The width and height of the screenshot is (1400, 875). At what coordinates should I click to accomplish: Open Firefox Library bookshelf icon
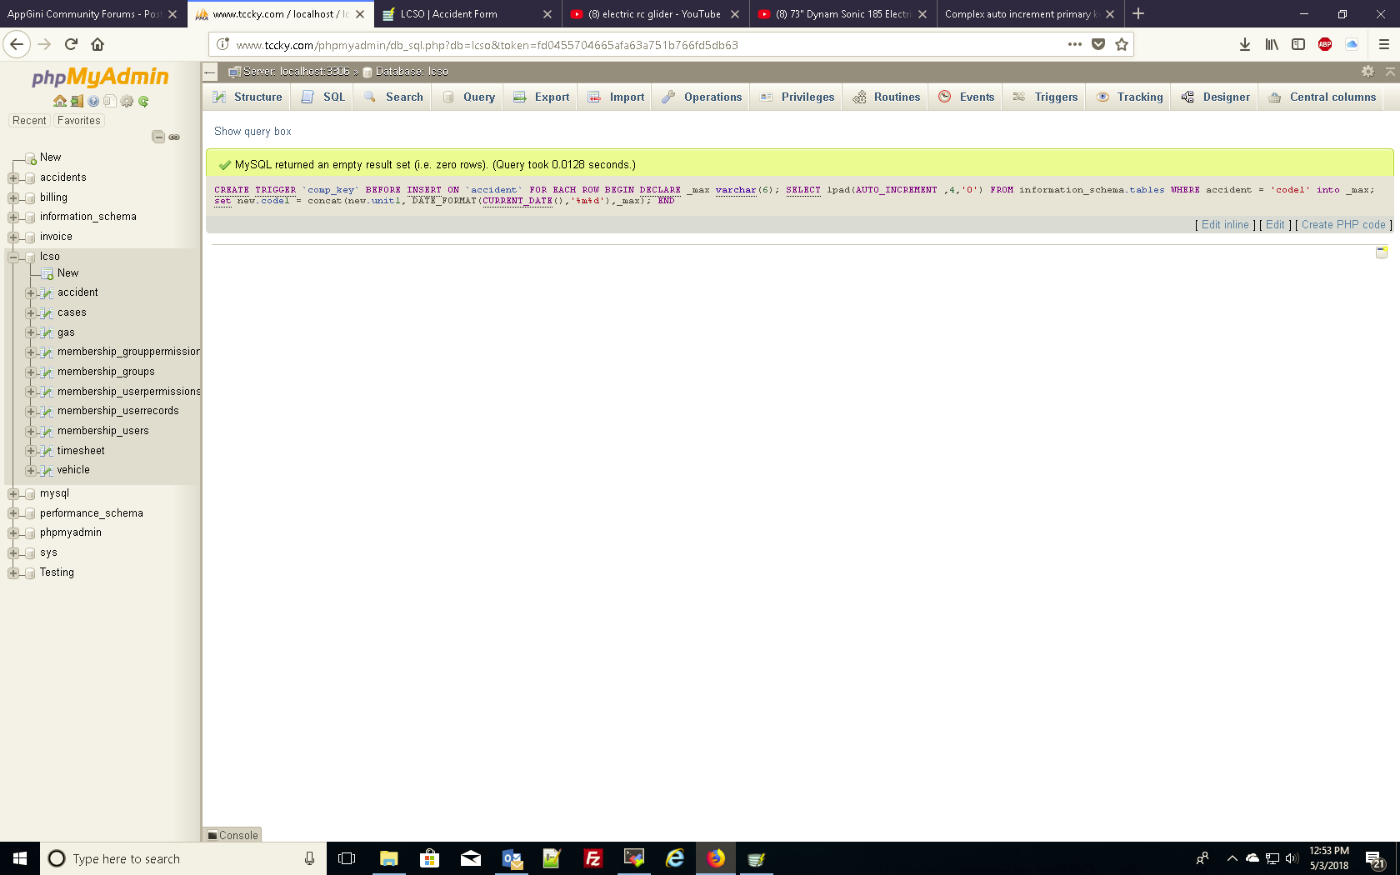click(x=1272, y=44)
